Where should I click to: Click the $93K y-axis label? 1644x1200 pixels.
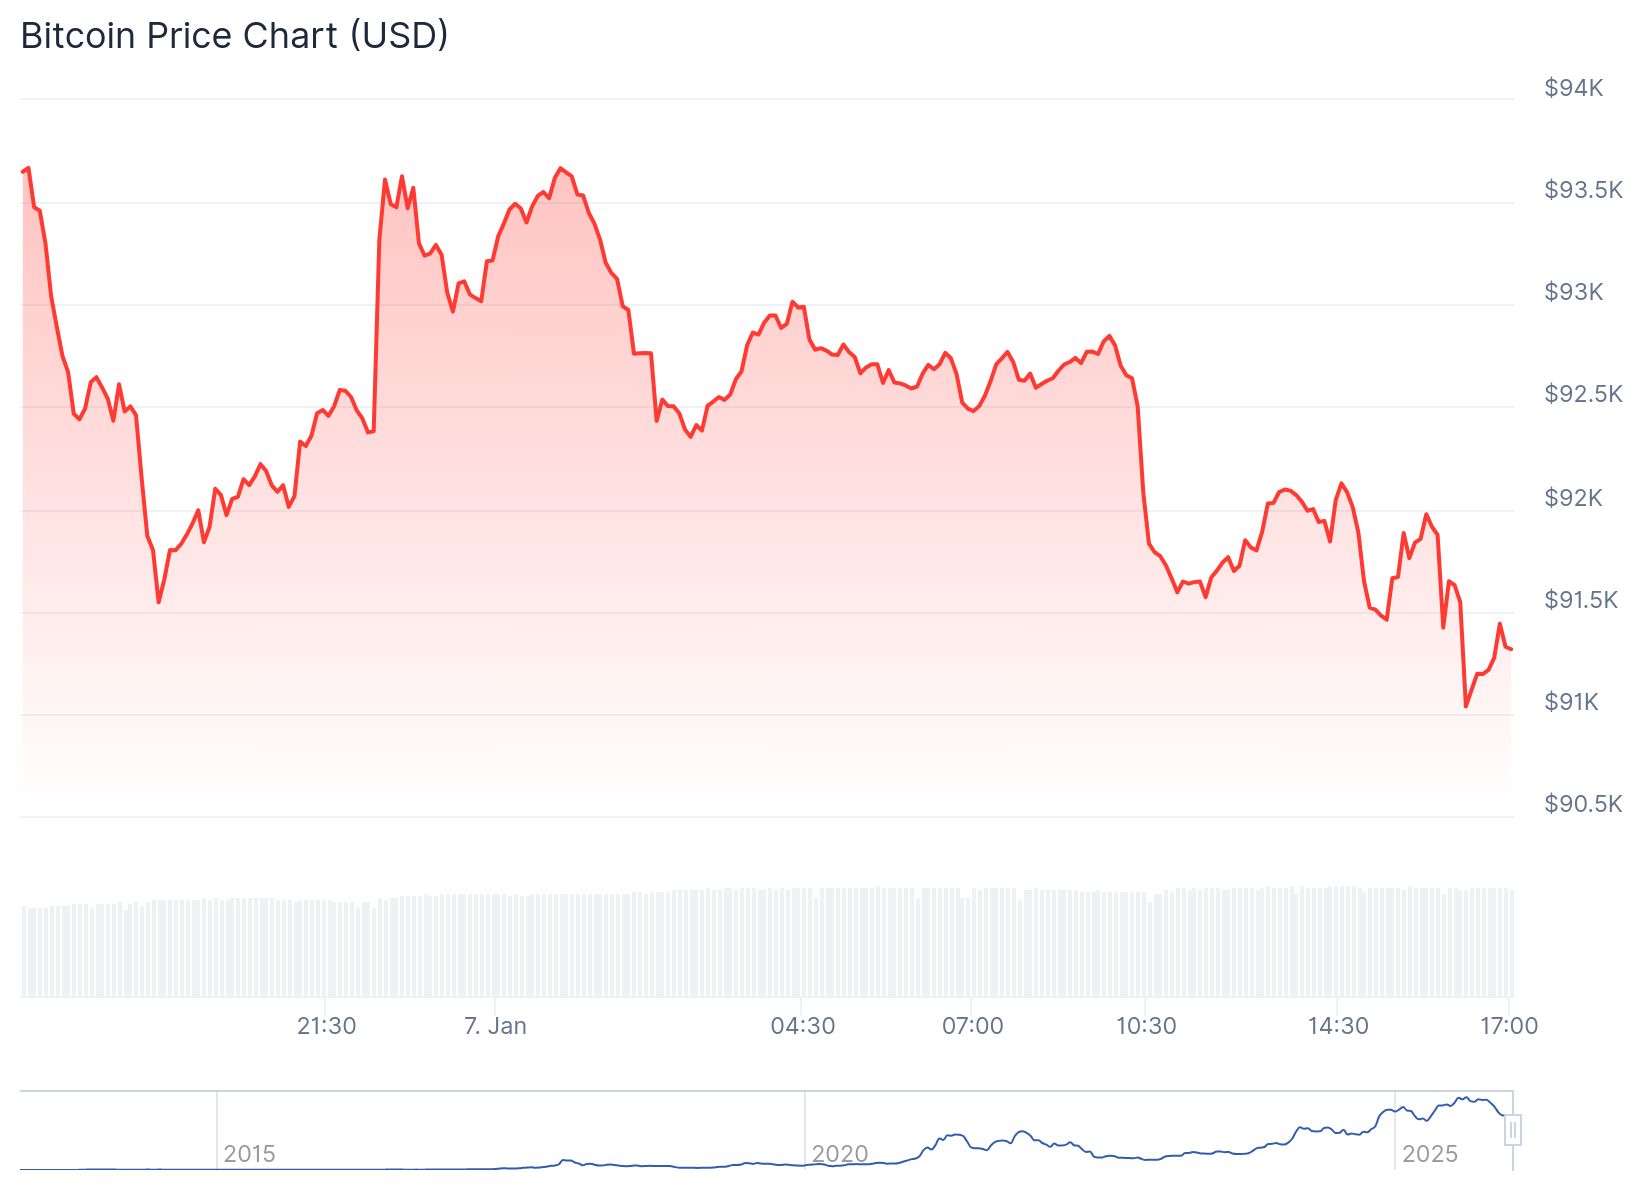(1573, 292)
